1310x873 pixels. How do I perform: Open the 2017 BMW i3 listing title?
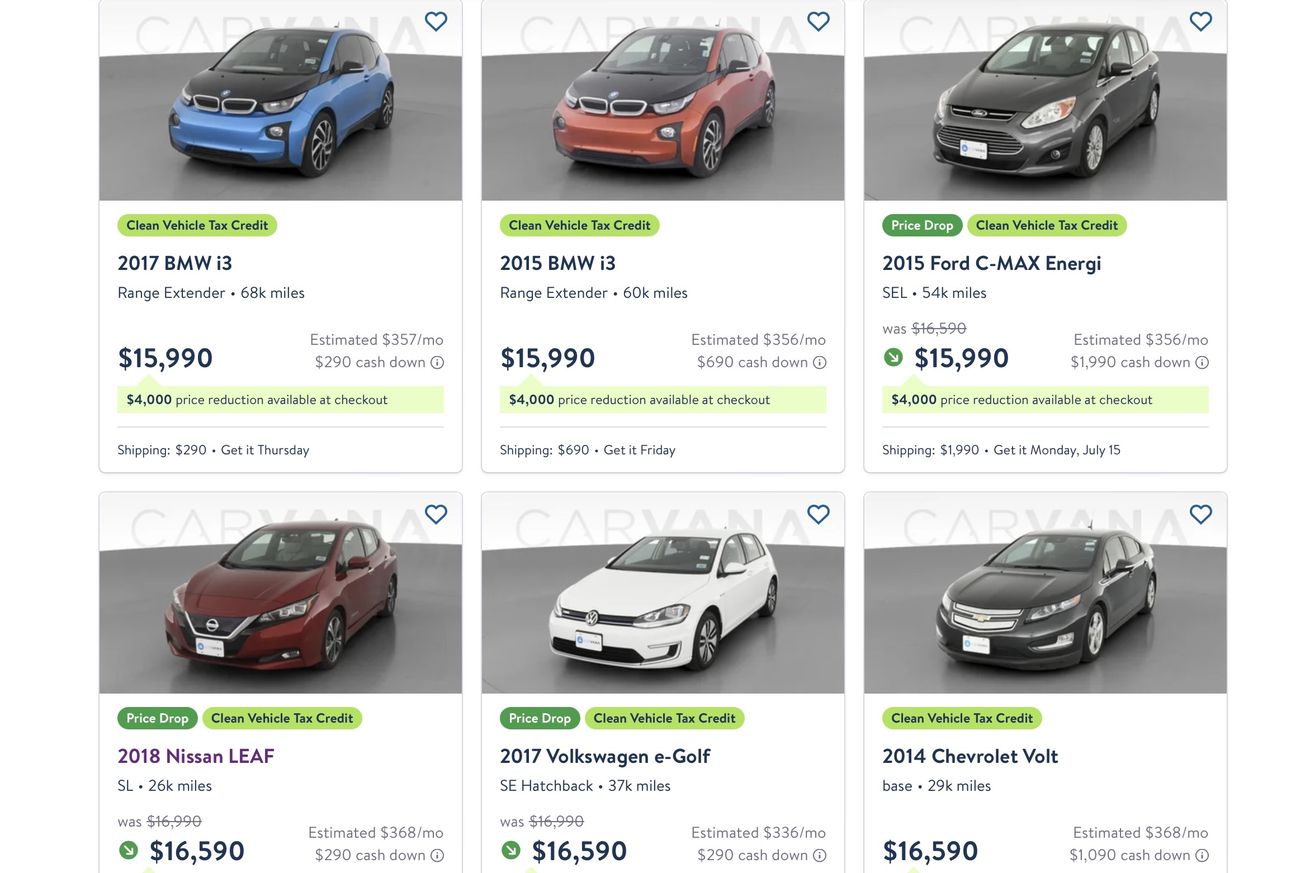point(175,263)
